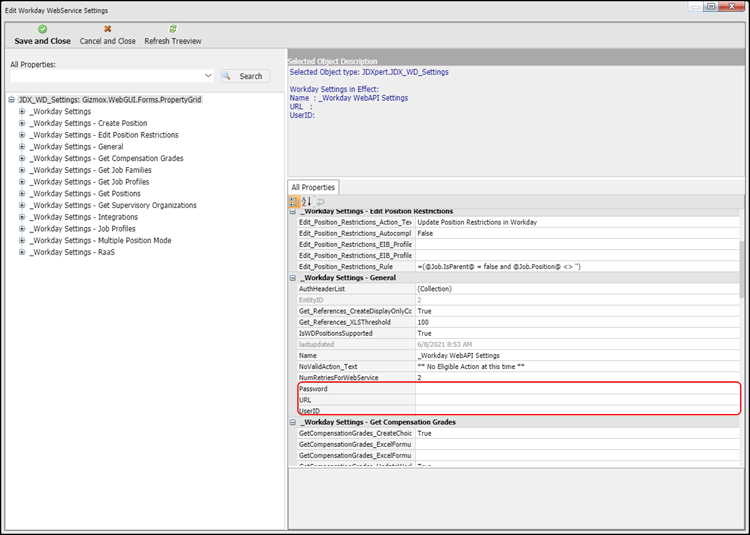
Task: Close the Edit Workday WebService Settings window
Action: click(x=733, y=7)
